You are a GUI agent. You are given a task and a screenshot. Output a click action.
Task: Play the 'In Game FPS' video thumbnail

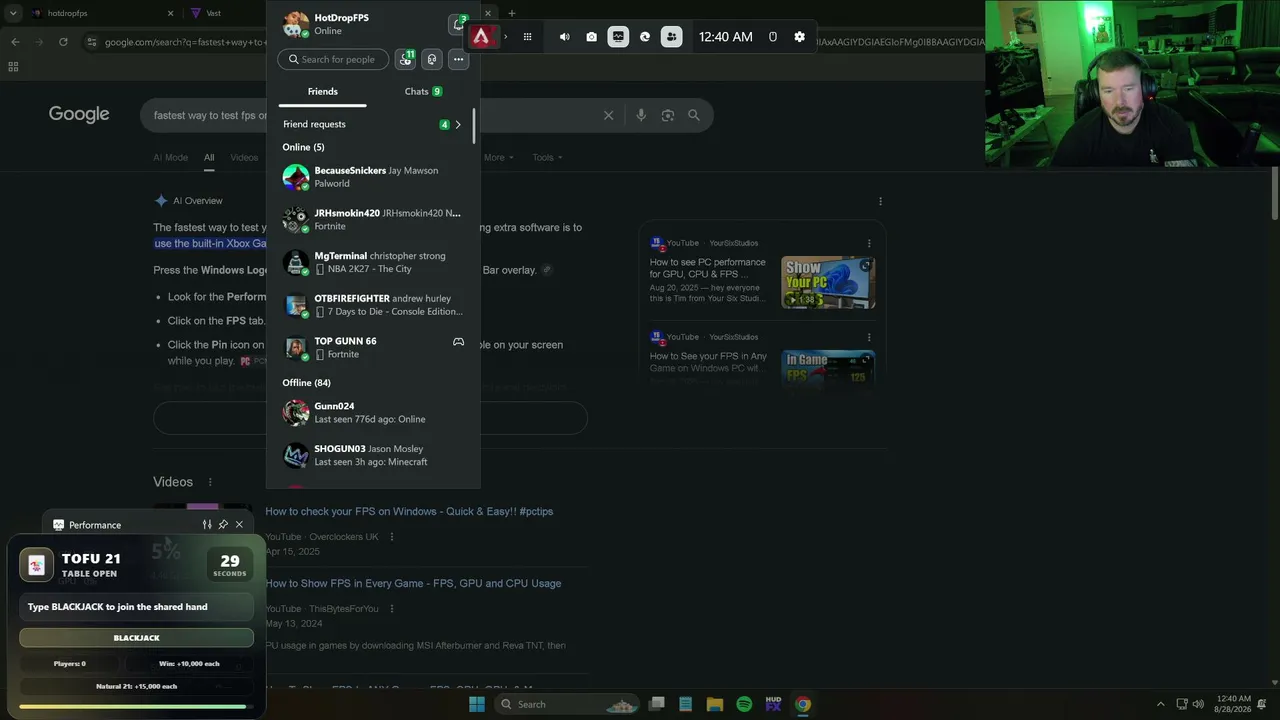click(828, 368)
